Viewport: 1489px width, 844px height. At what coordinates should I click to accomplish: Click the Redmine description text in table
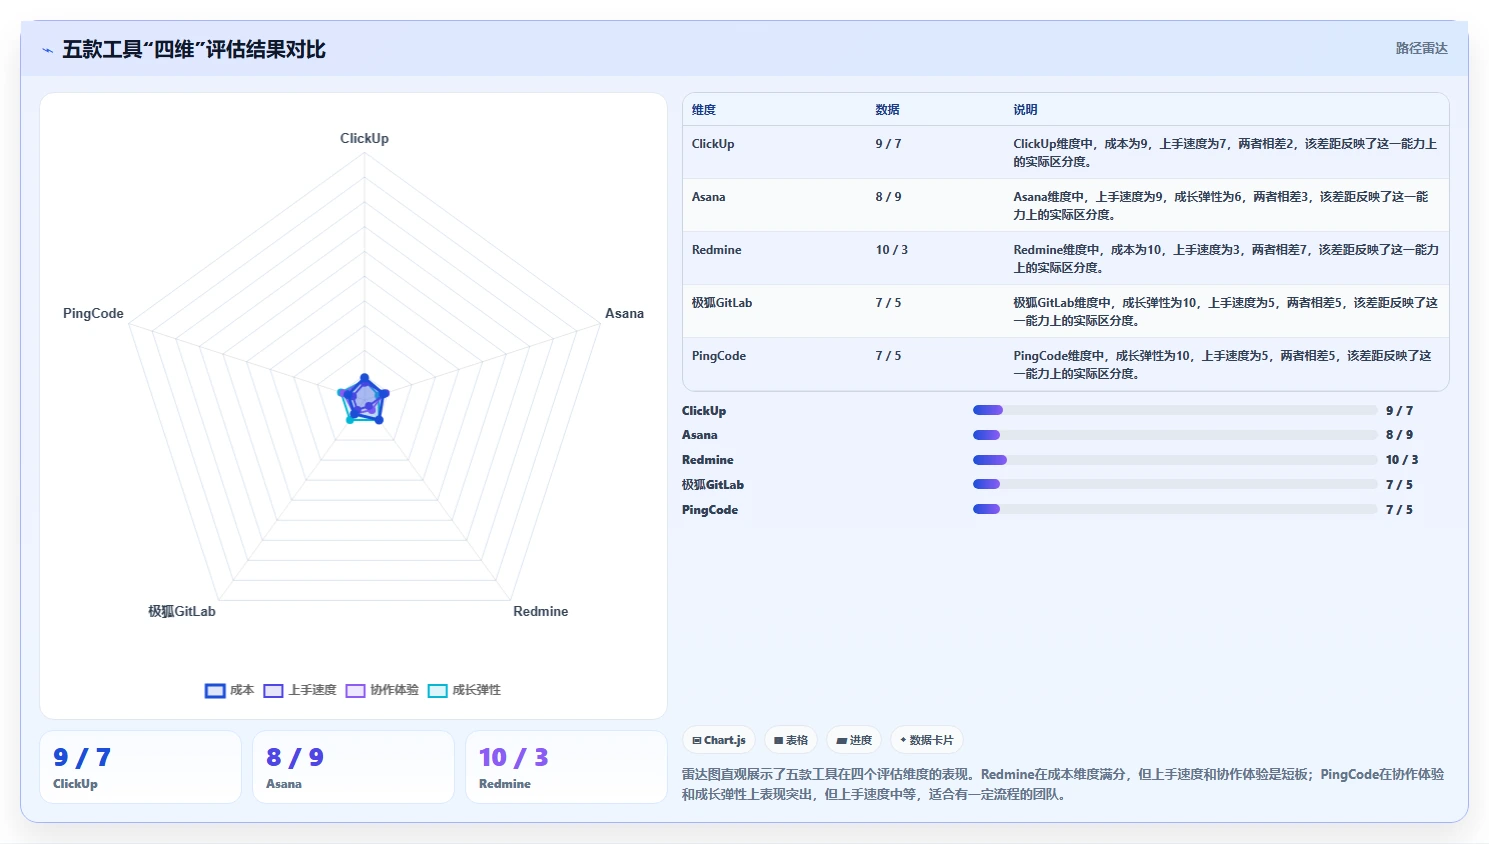1225,259
